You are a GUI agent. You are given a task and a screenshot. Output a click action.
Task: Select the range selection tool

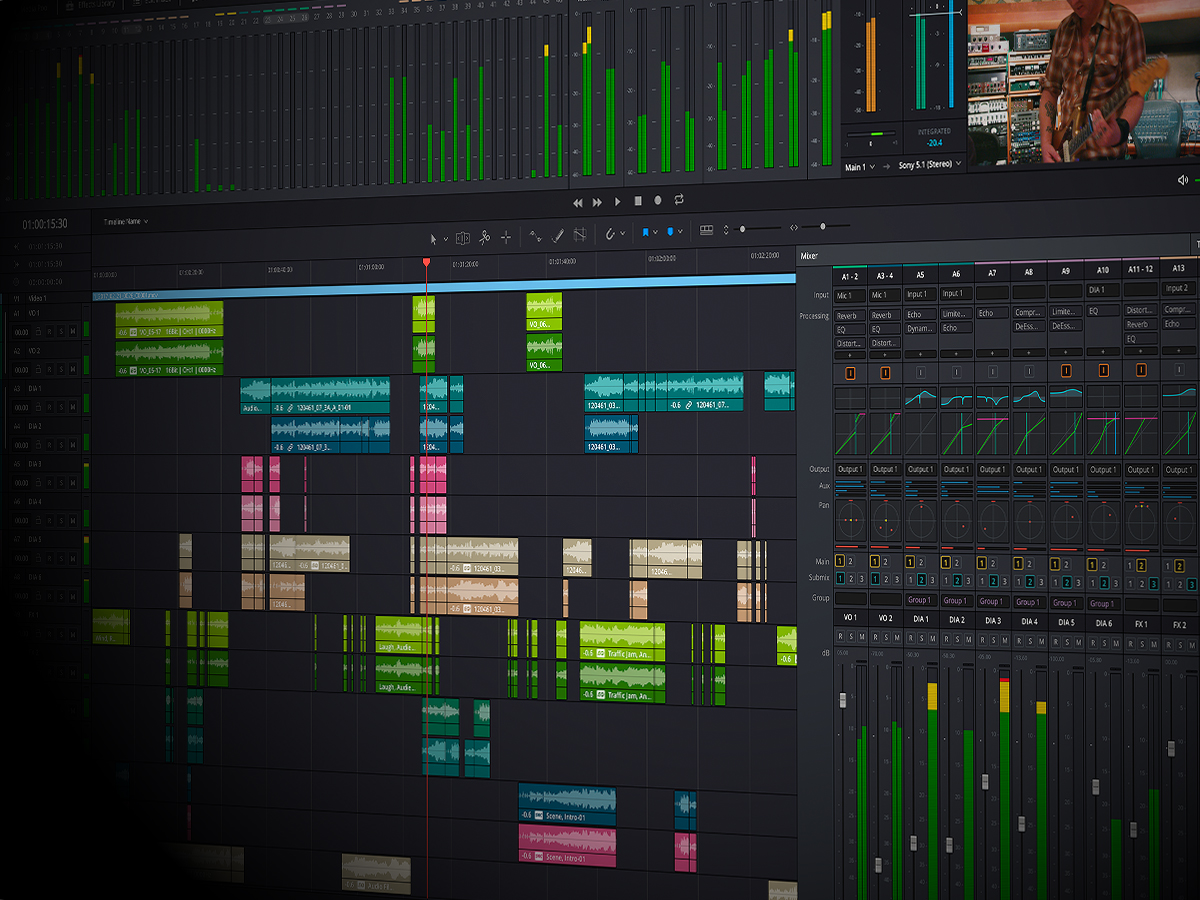462,238
